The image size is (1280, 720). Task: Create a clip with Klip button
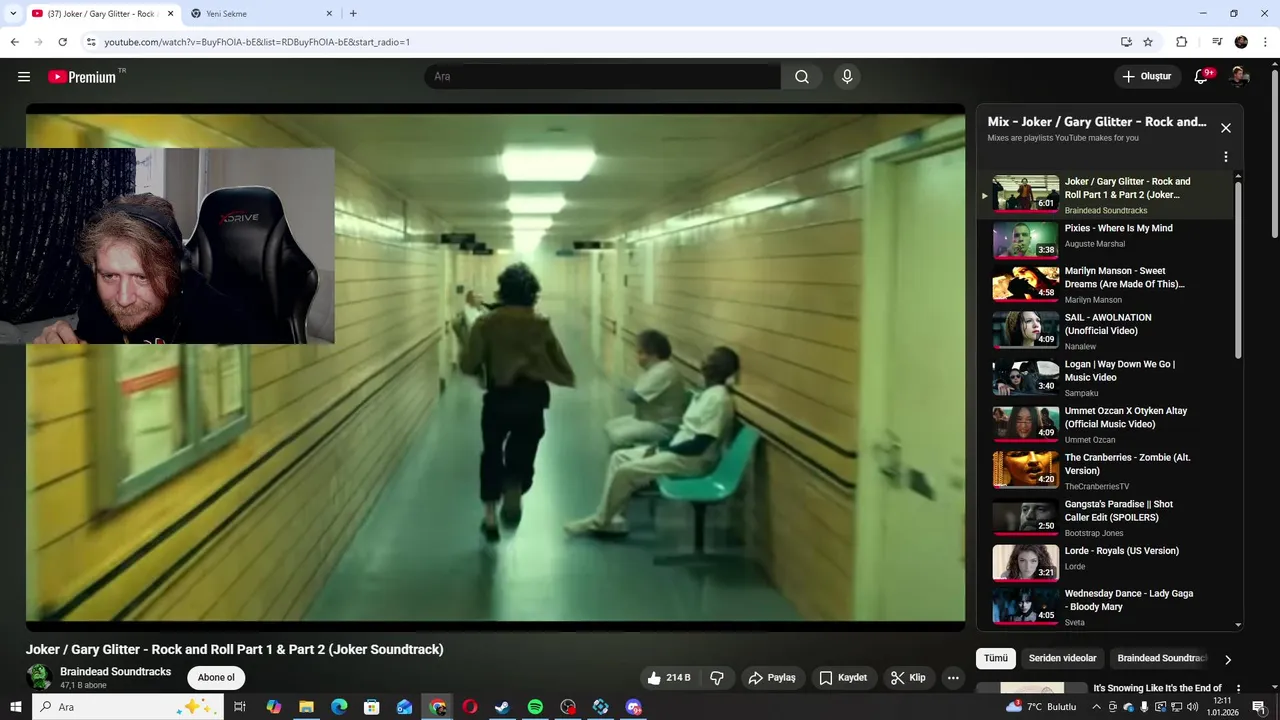tap(908, 678)
